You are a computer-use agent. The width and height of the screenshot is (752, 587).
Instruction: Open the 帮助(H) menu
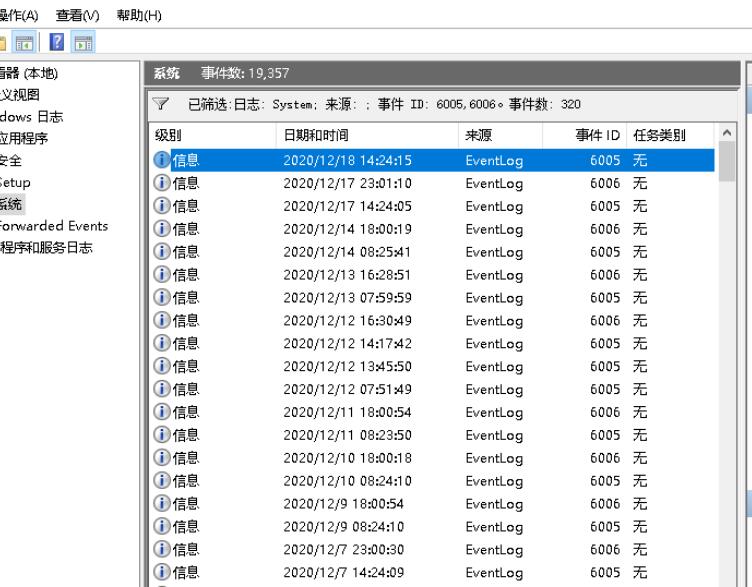(139, 15)
